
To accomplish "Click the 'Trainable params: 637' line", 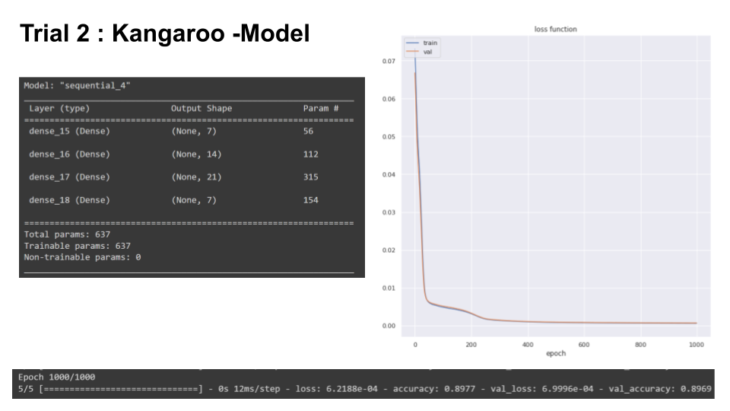I will click(76, 245).
